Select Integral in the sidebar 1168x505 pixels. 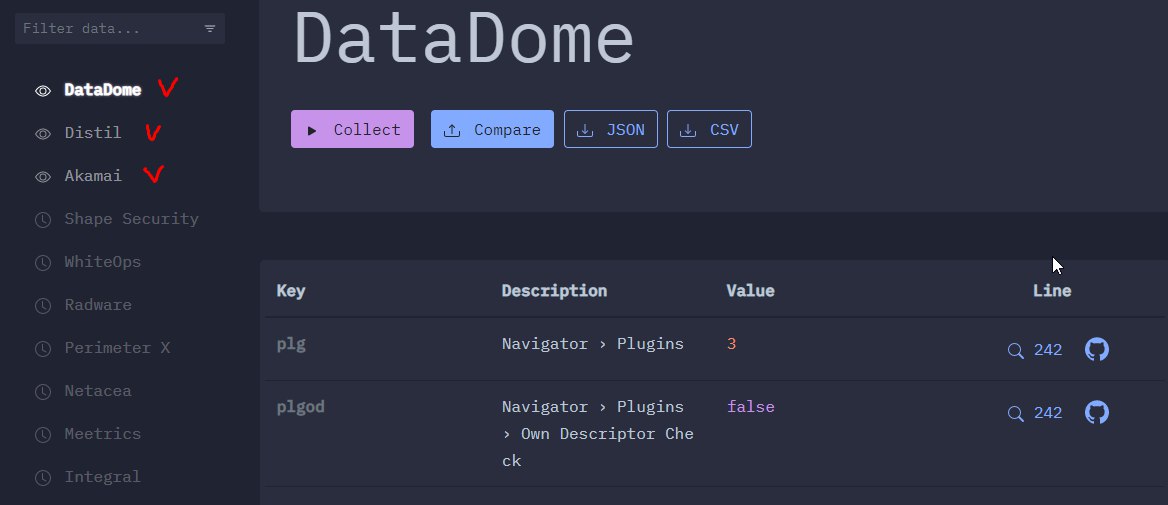coord(103,477)
